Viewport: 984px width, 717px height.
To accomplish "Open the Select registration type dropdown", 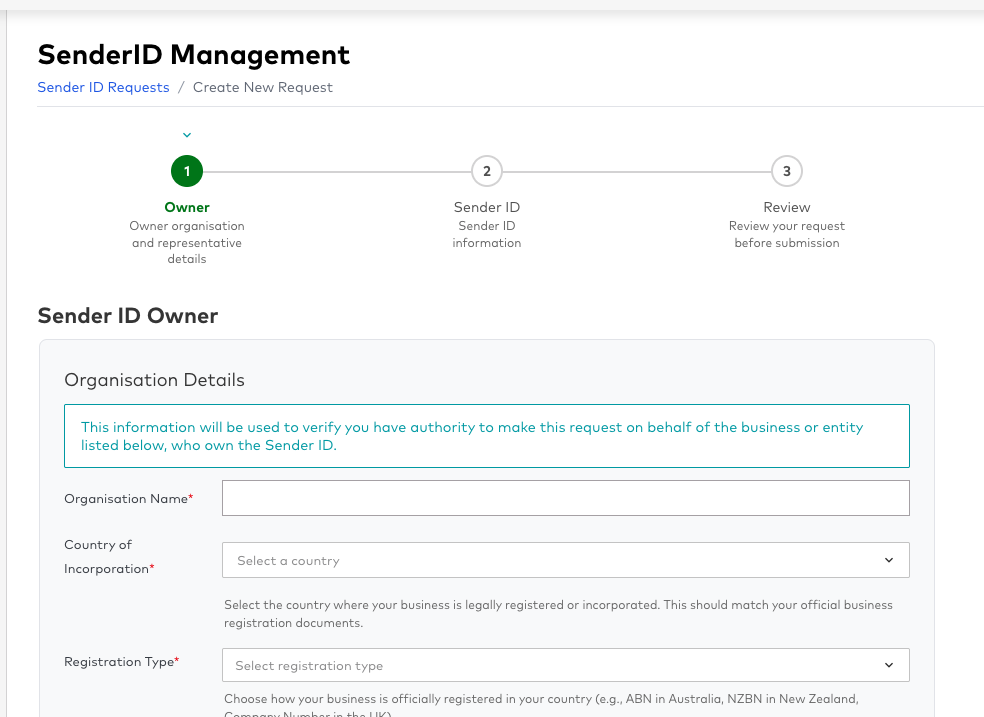I will (565, 665).
